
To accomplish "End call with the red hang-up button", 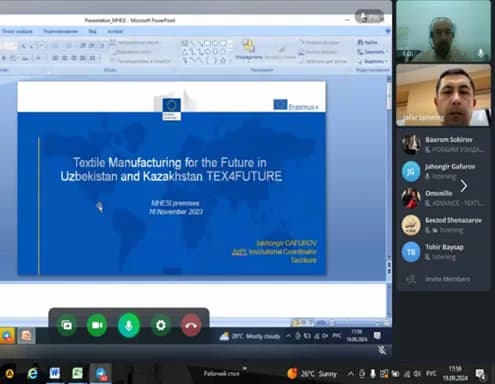I will [x=191, y=325].
